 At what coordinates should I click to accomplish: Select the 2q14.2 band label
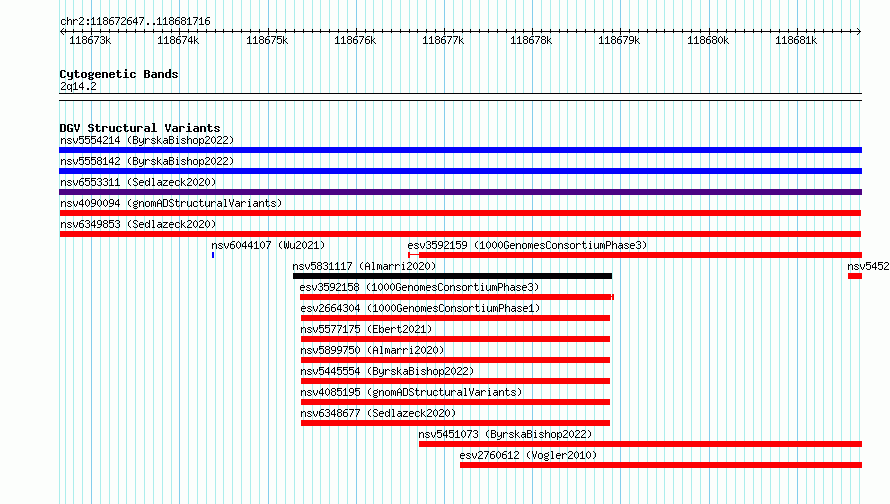(78, 86)
